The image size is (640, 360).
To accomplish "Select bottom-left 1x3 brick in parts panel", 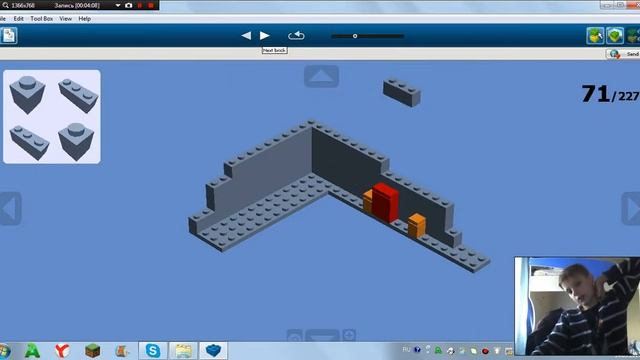I will click(x=29, y=142).
